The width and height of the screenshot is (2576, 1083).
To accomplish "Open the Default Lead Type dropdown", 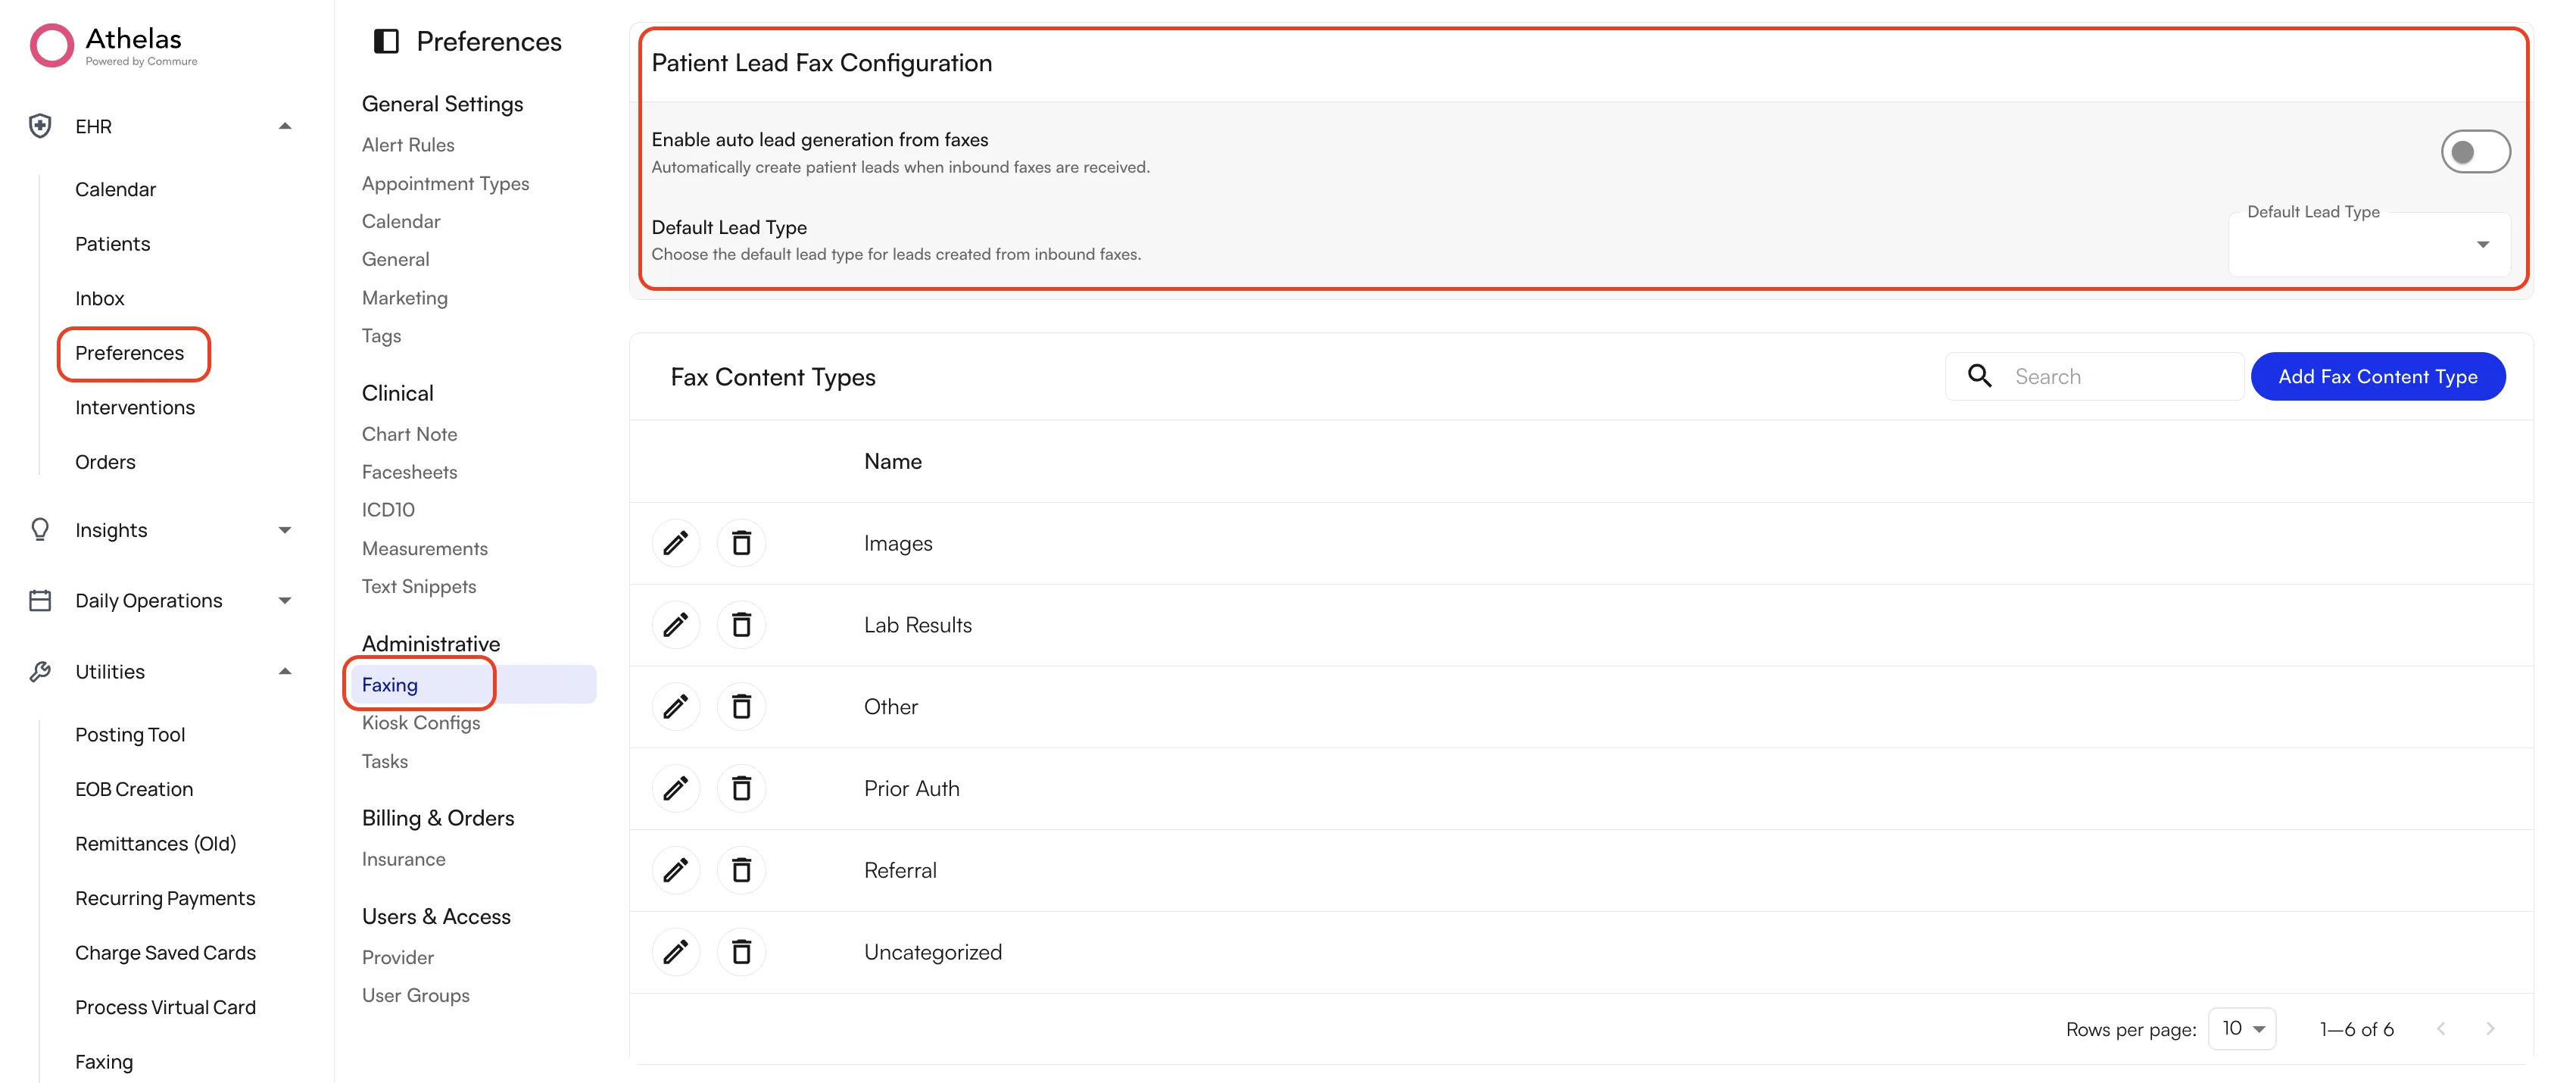I will tap(2369, 244).
